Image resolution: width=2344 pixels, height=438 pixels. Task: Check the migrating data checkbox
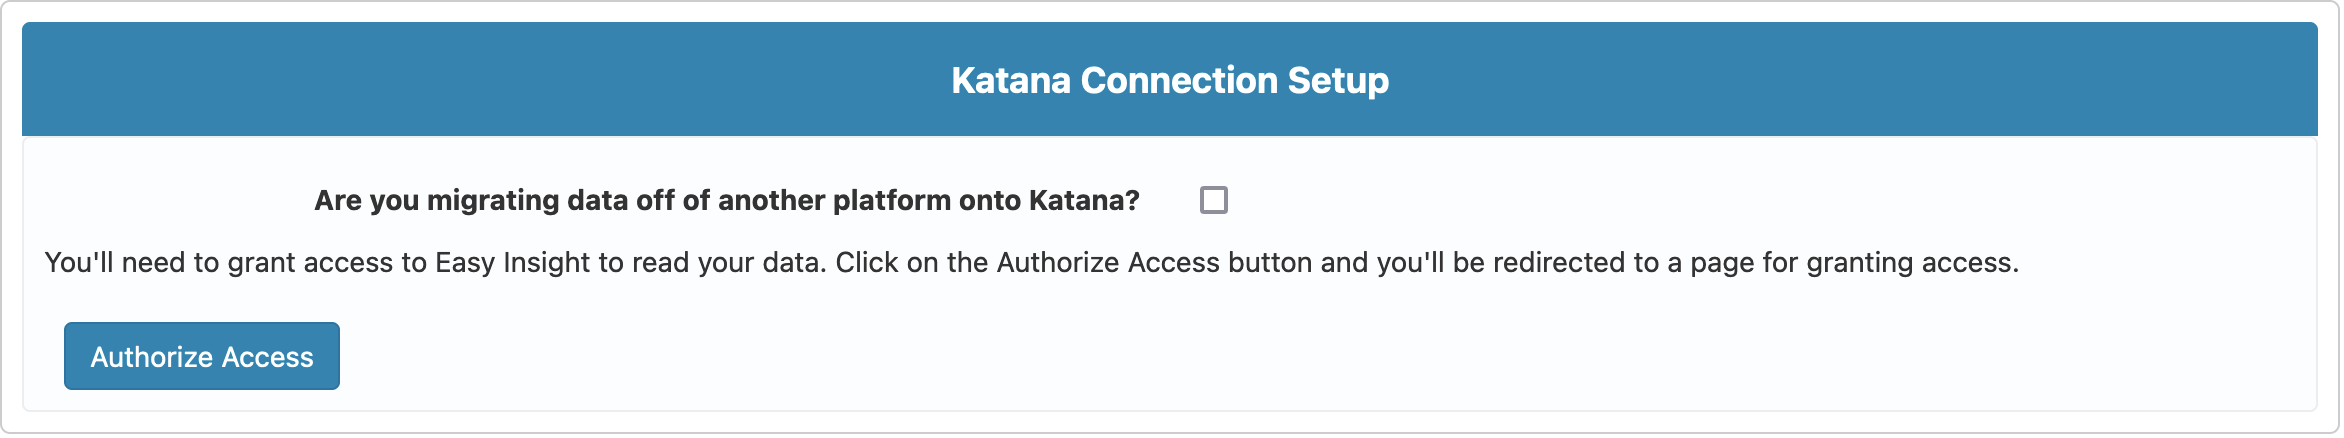(1213, 200)
